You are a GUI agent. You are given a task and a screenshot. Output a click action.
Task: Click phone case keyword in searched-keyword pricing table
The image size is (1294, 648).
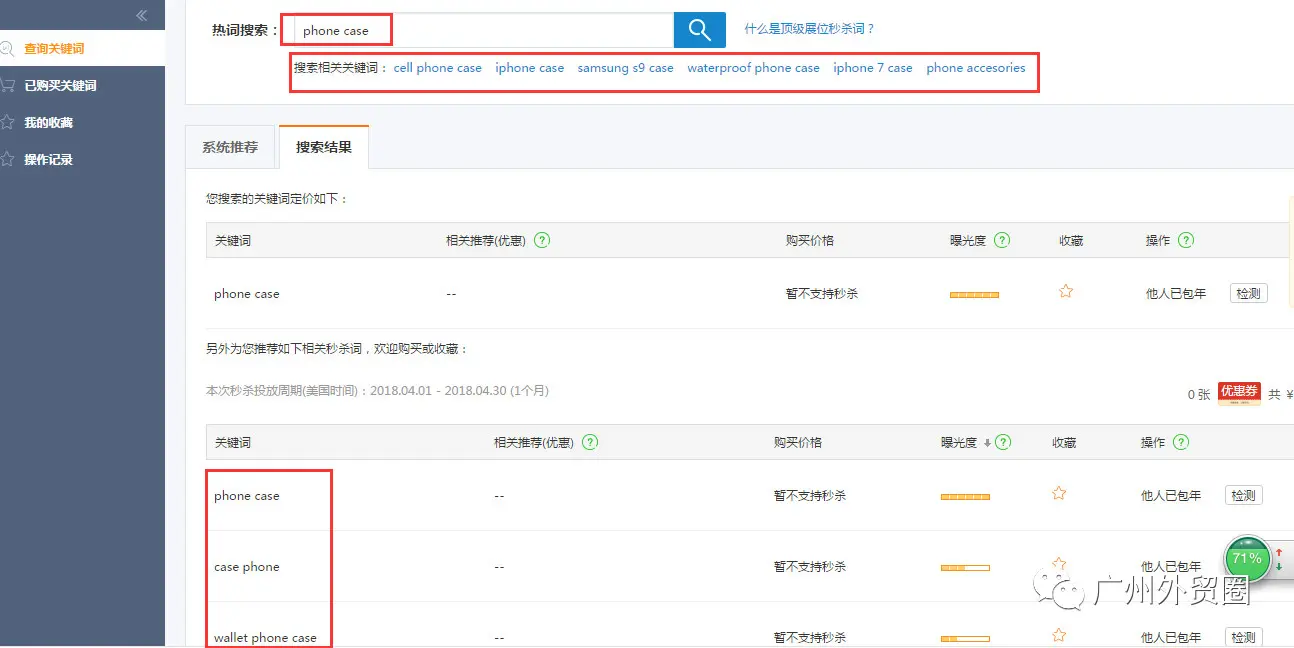pos(247,294)
